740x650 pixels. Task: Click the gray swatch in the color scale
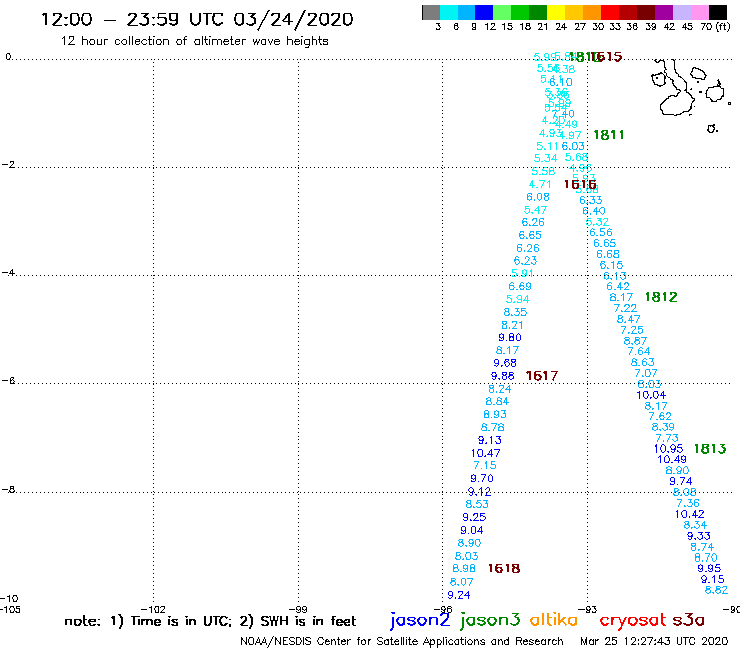point(431,12)
